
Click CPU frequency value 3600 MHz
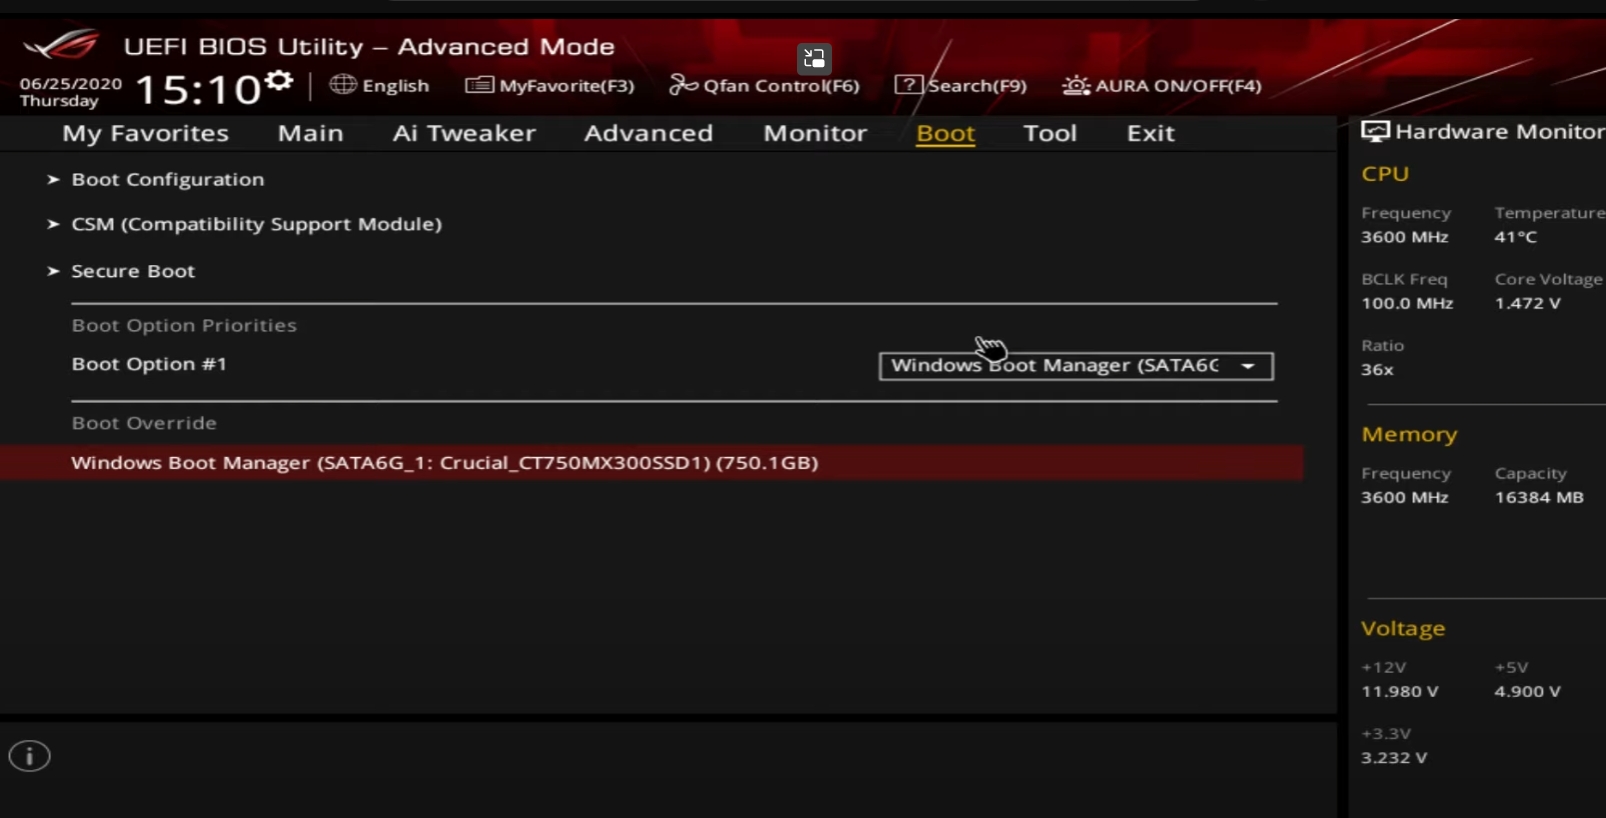(x=1404, y=237)
